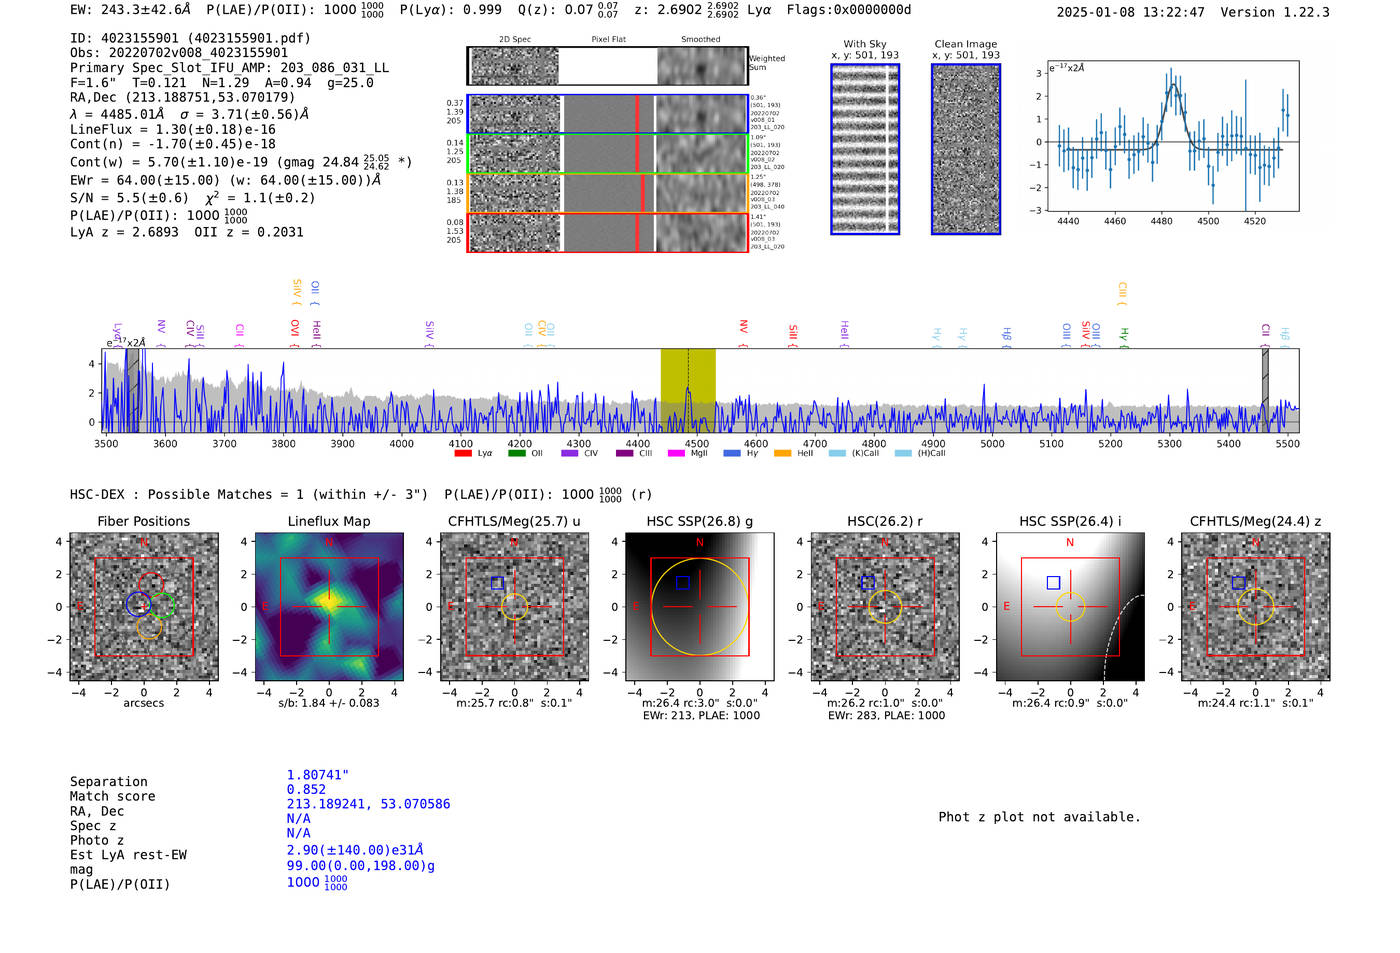
Task: Open the Gaussian emission line fit plot
Action: pyautogui.click(x=1173, y=136)
